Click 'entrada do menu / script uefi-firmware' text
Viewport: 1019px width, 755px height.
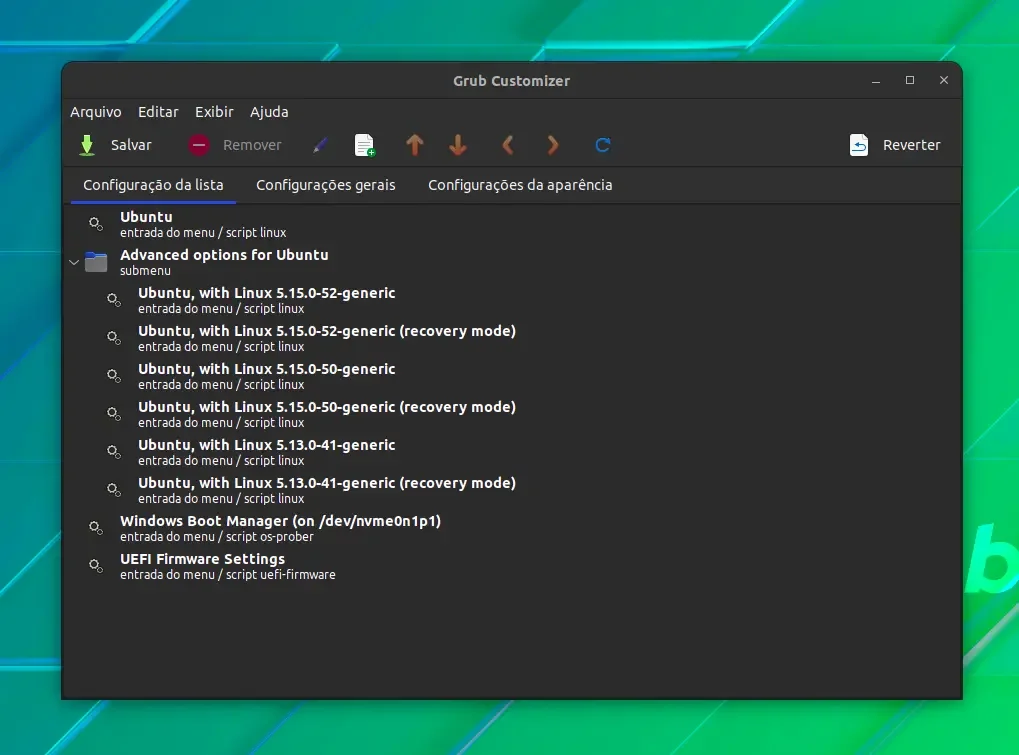point(228,575)
